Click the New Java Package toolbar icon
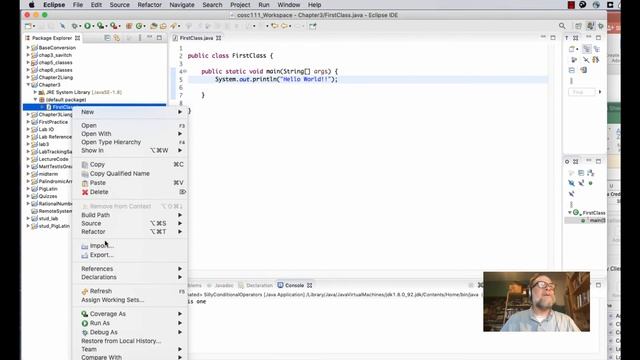Viewport: 640px width, 360px height. pos(129,26)
